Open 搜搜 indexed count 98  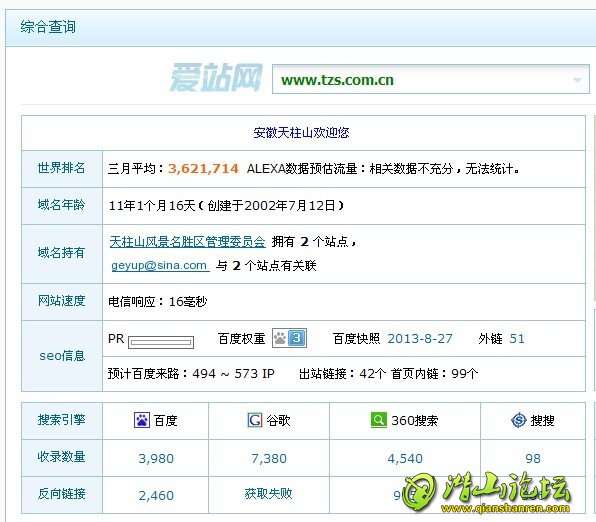[533, 459]
